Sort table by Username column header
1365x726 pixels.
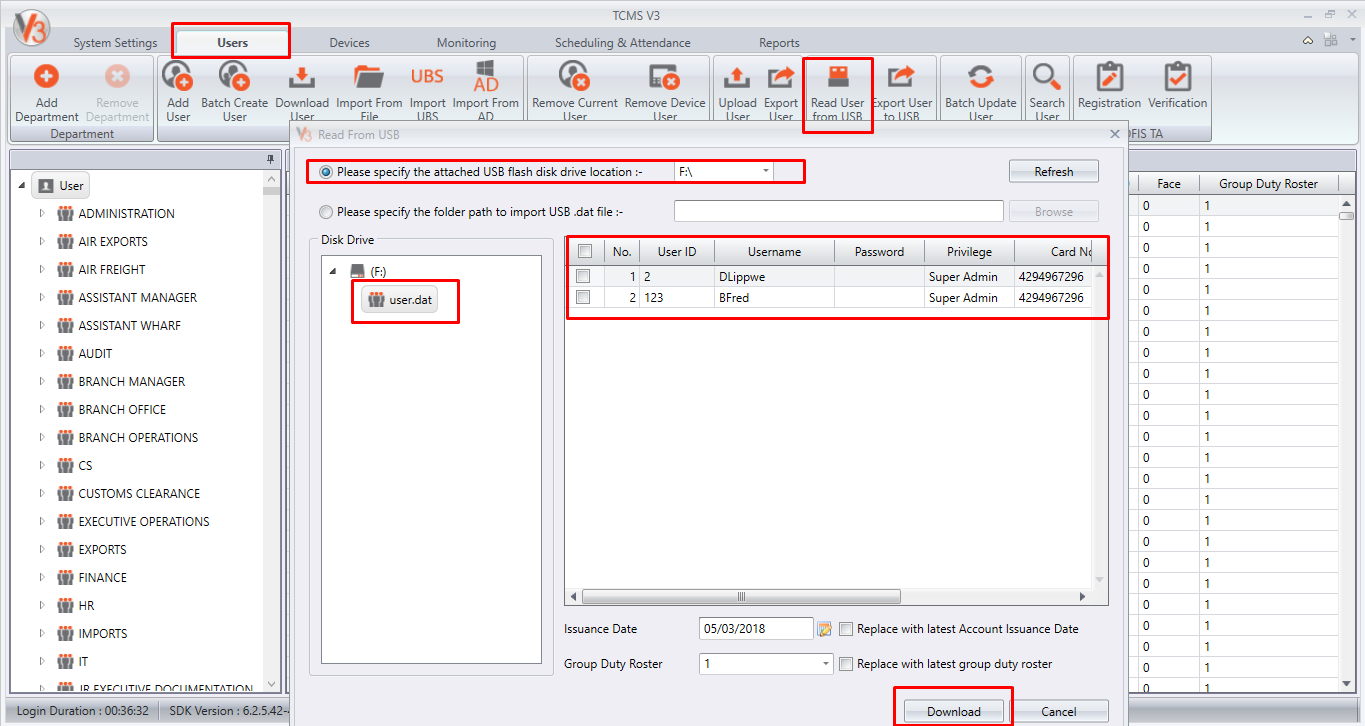(774, 252)
